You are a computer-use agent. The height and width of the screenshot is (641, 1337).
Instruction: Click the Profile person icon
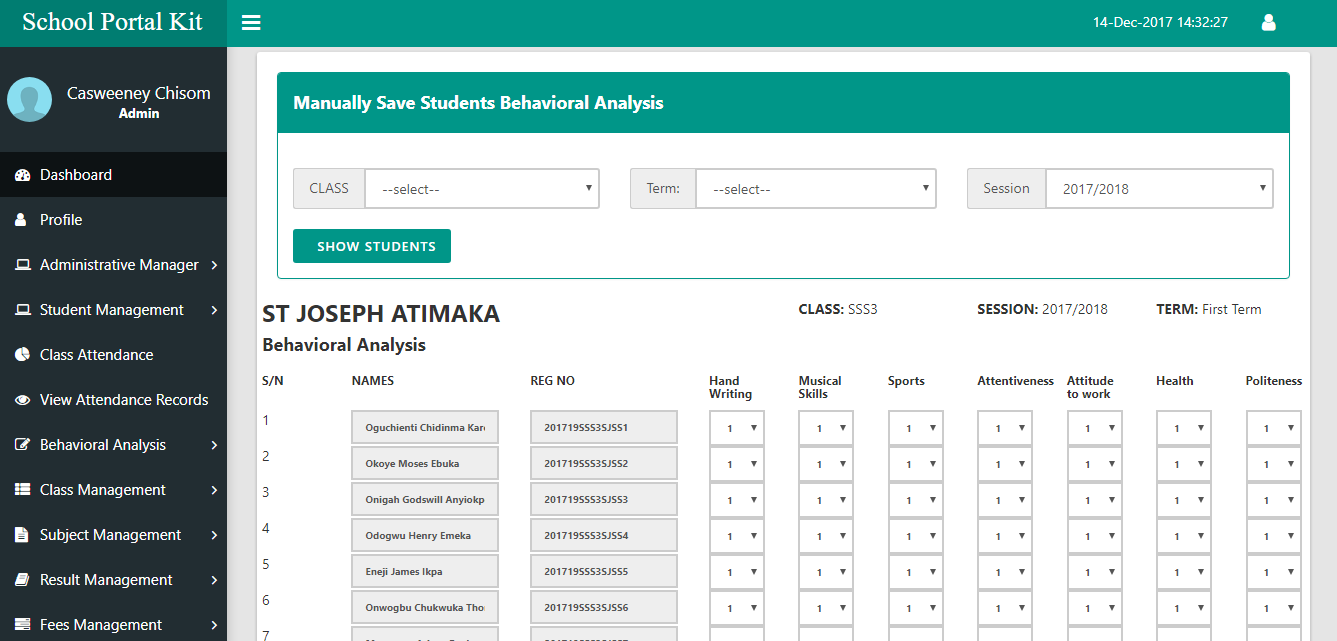(22, 220)
